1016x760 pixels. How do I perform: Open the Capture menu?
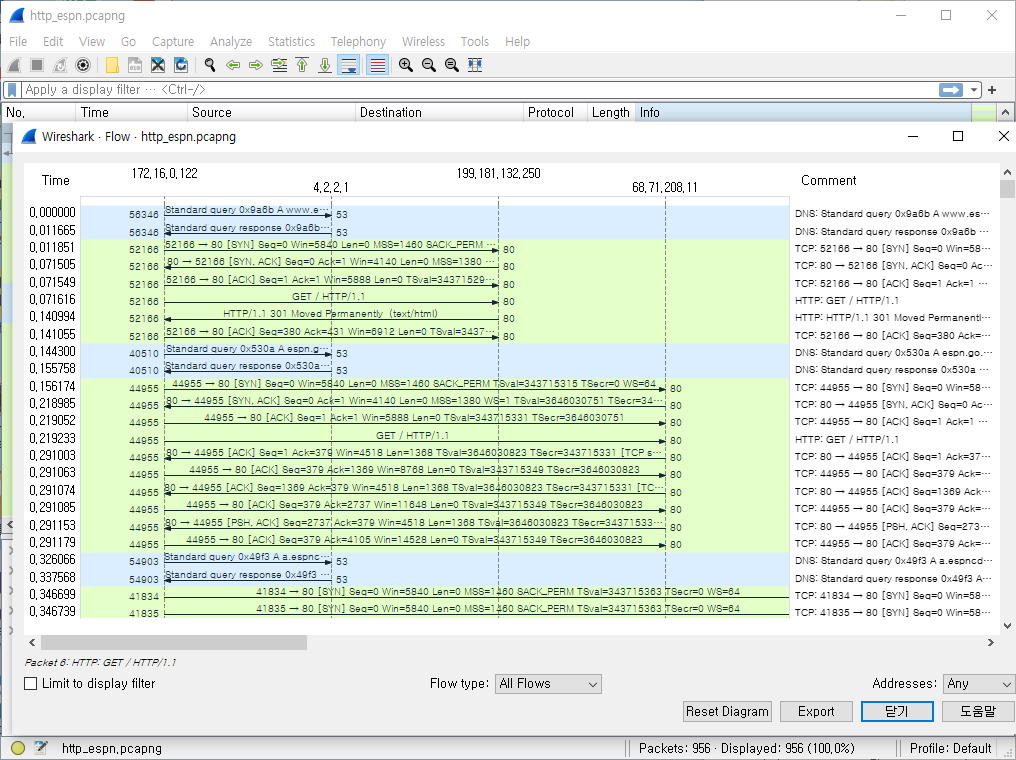(x=173, y=41)
